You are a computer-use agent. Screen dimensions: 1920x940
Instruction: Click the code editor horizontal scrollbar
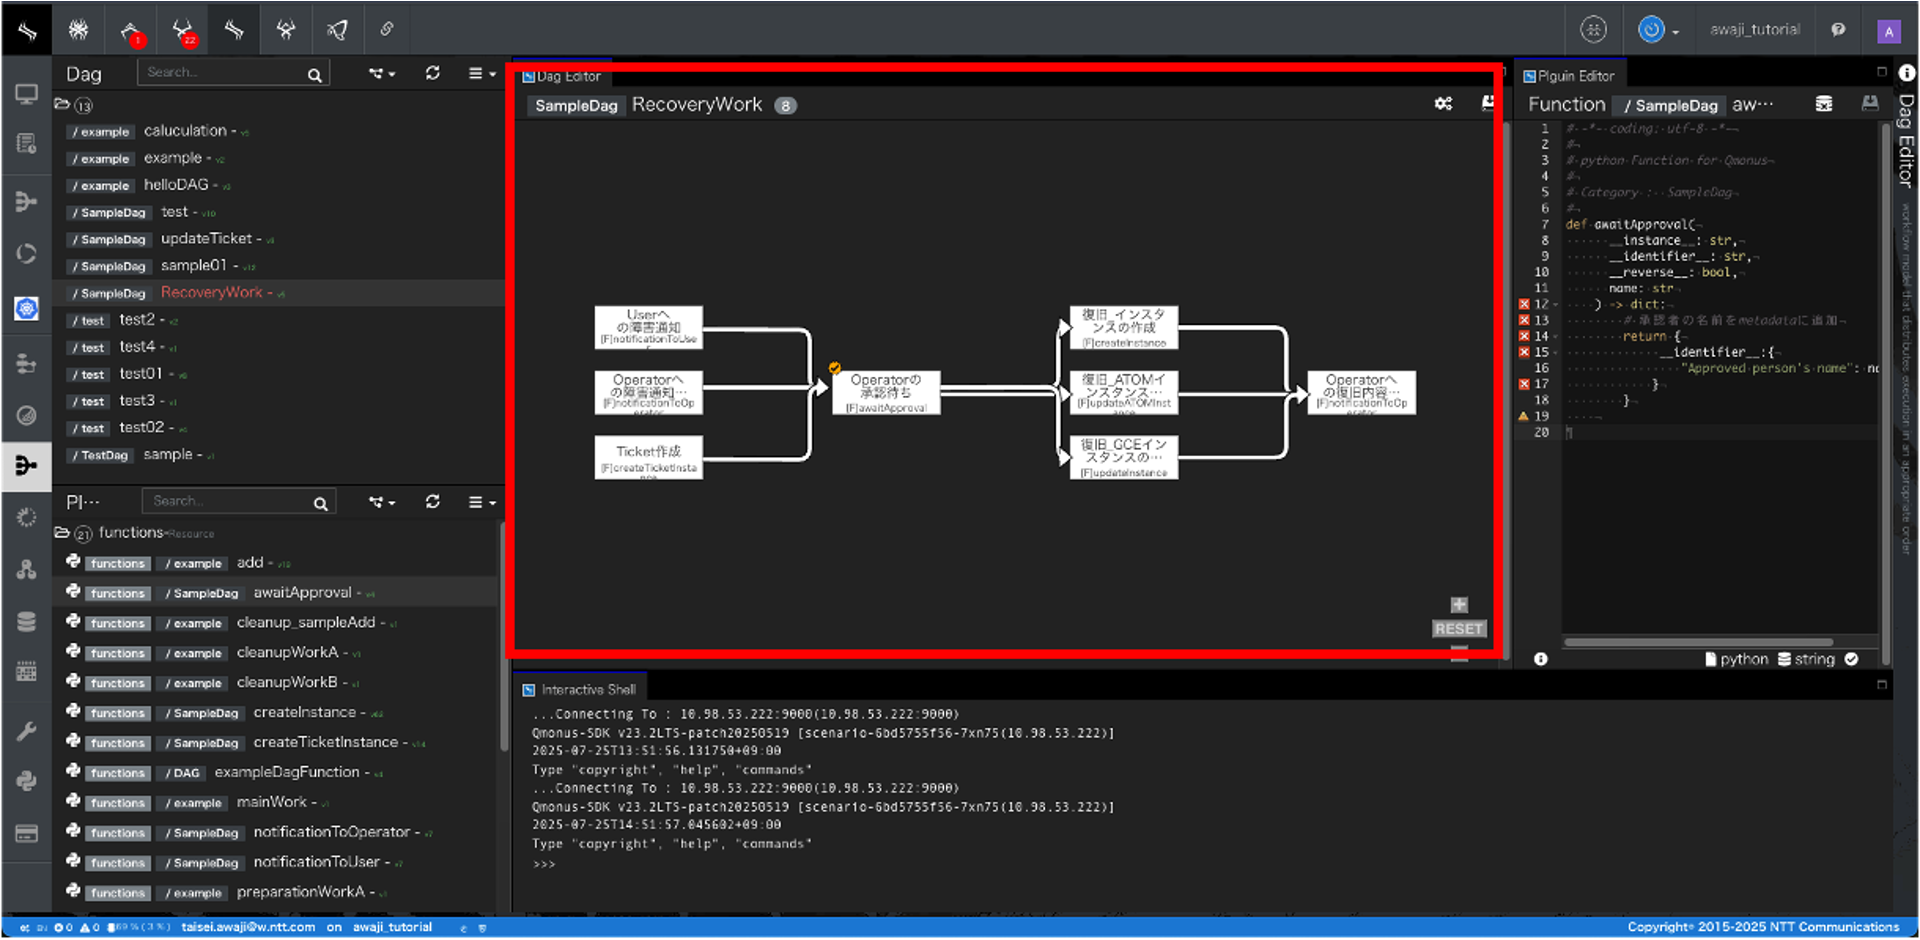coord(1698,642)
